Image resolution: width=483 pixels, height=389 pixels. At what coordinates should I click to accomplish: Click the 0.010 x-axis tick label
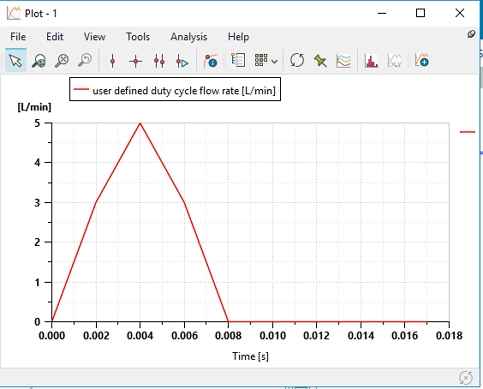pyautogui.click(x=272, y=335)
